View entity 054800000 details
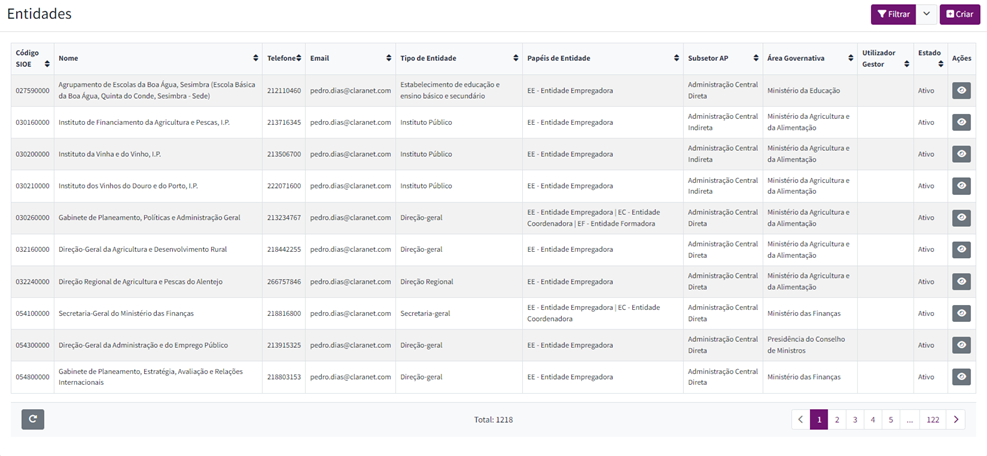 [961, 377]
